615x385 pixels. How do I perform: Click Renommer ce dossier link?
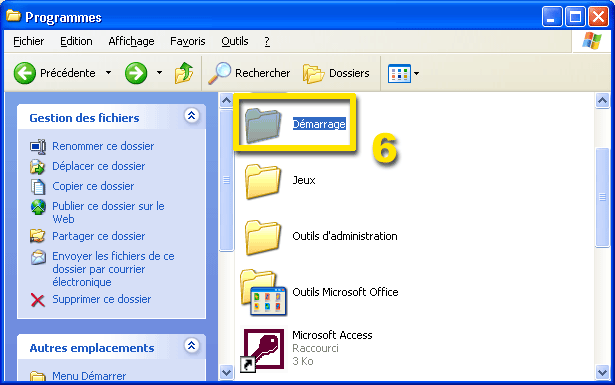[103, 146]
